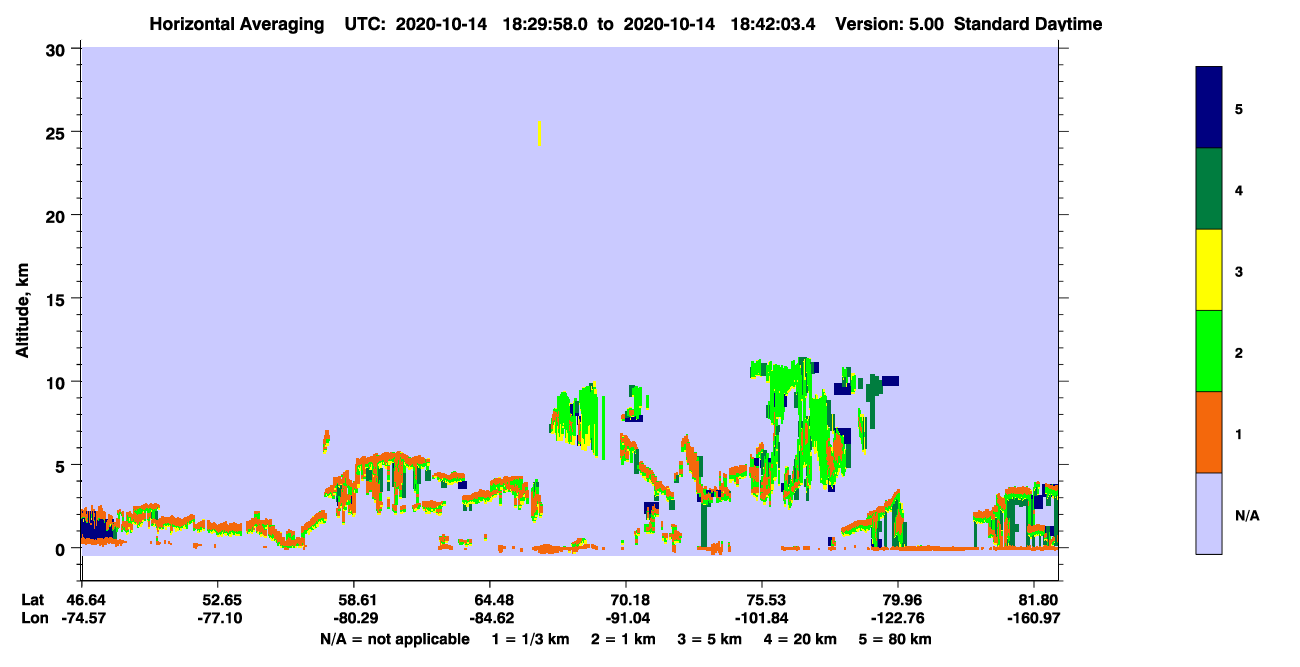Click longitude value -101.84
Screen dimensions: 1300x667
point(762,618)
